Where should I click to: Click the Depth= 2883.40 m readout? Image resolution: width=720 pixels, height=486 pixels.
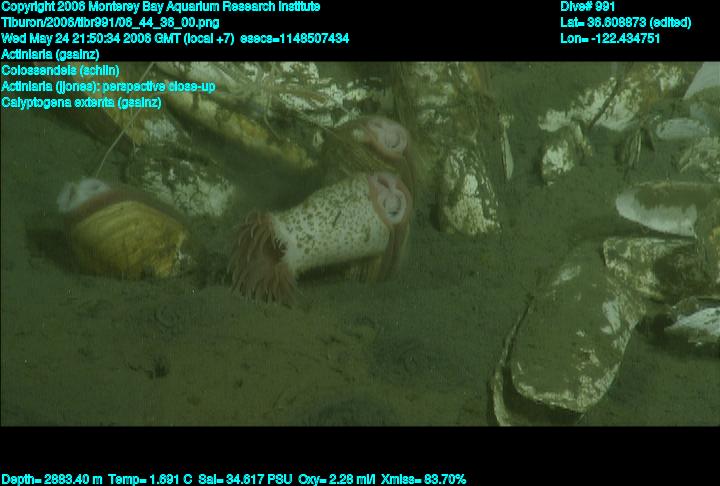(52, 480)
